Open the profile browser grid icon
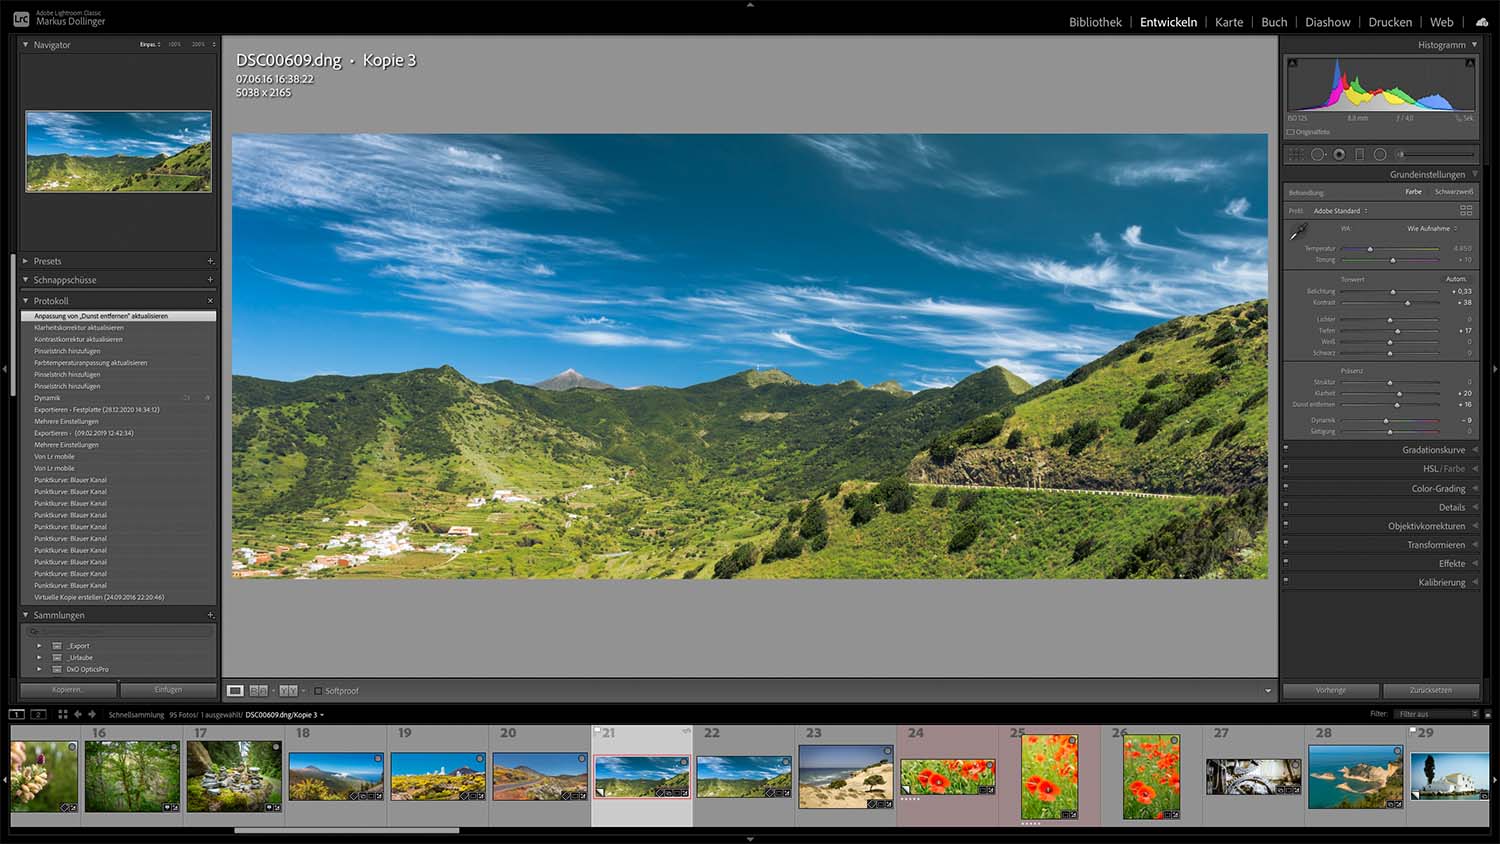 1468,210
